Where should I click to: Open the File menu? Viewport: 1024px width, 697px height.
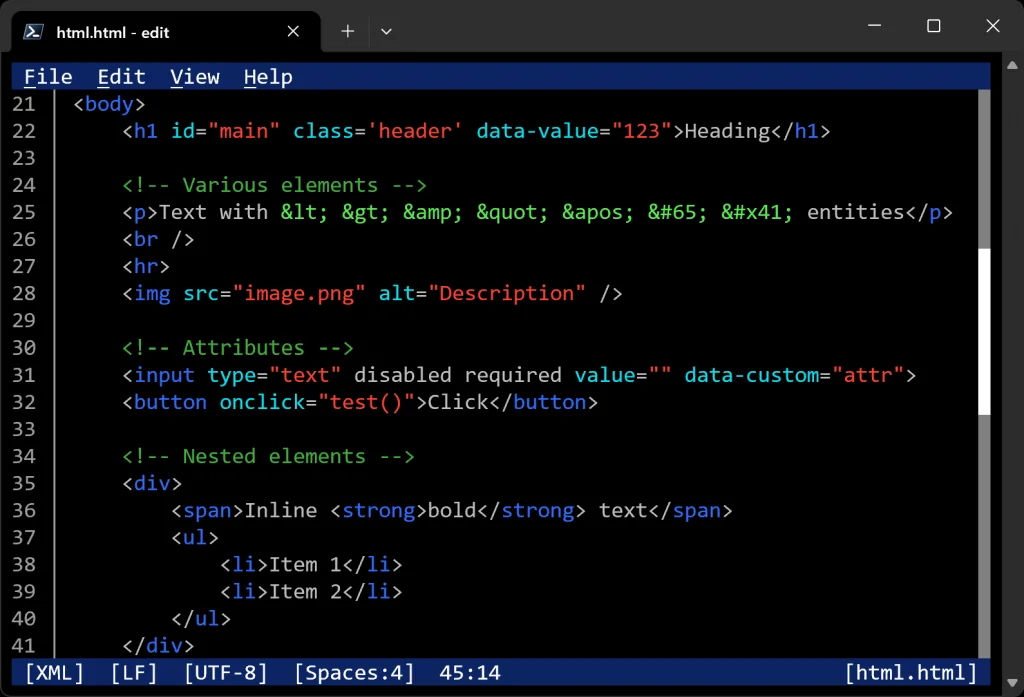click(47, 76)
